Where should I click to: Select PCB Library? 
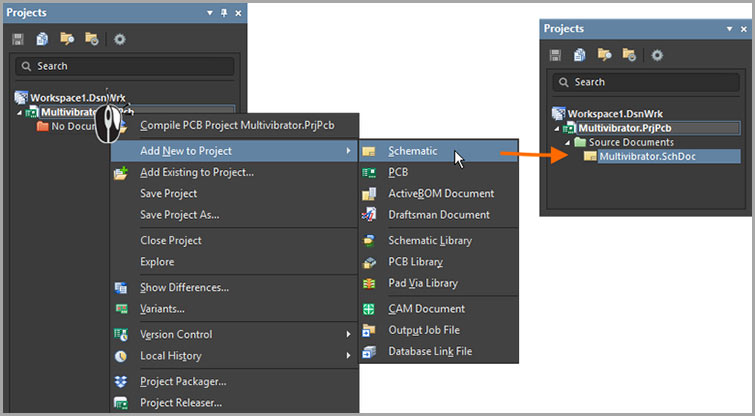click(x=439, y=262)
